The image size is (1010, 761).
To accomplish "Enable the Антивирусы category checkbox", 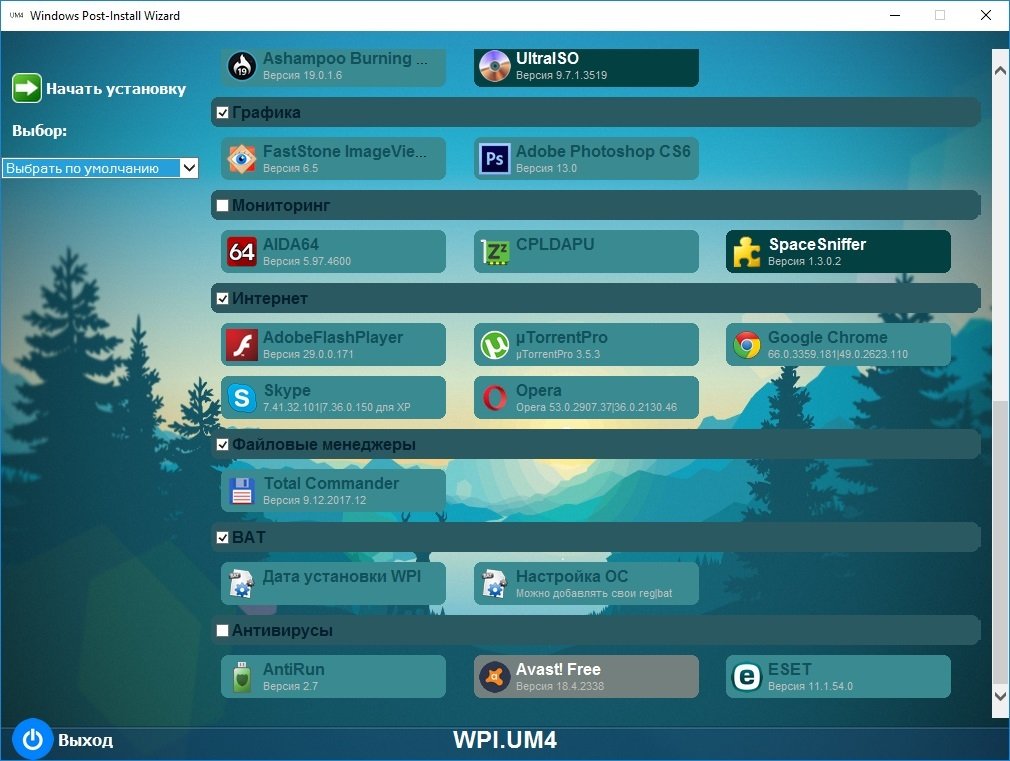I will pos(222,630).
